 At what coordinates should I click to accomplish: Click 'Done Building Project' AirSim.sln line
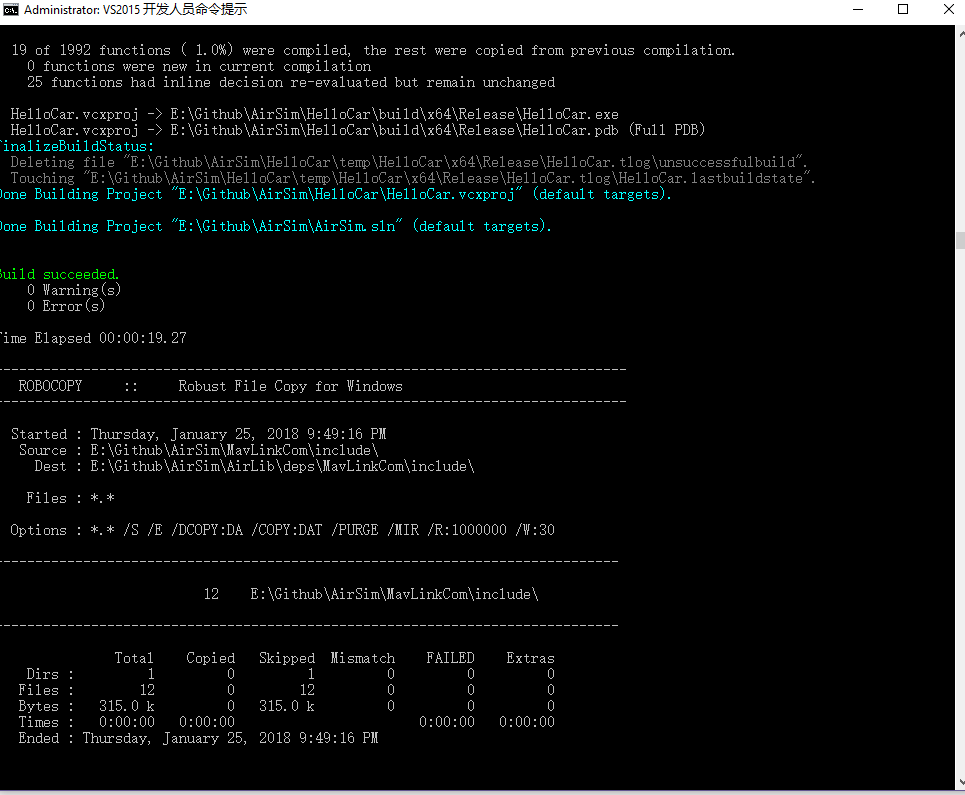[276, 226]
